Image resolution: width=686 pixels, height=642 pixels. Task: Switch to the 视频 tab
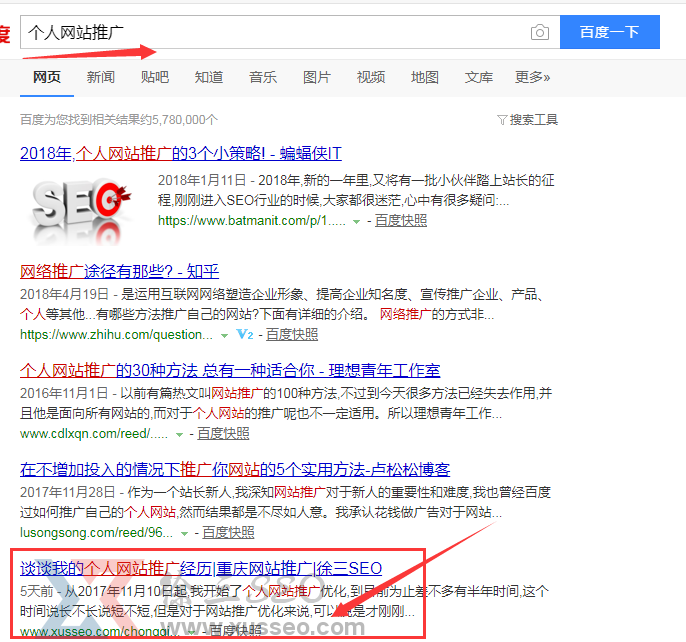371,77
